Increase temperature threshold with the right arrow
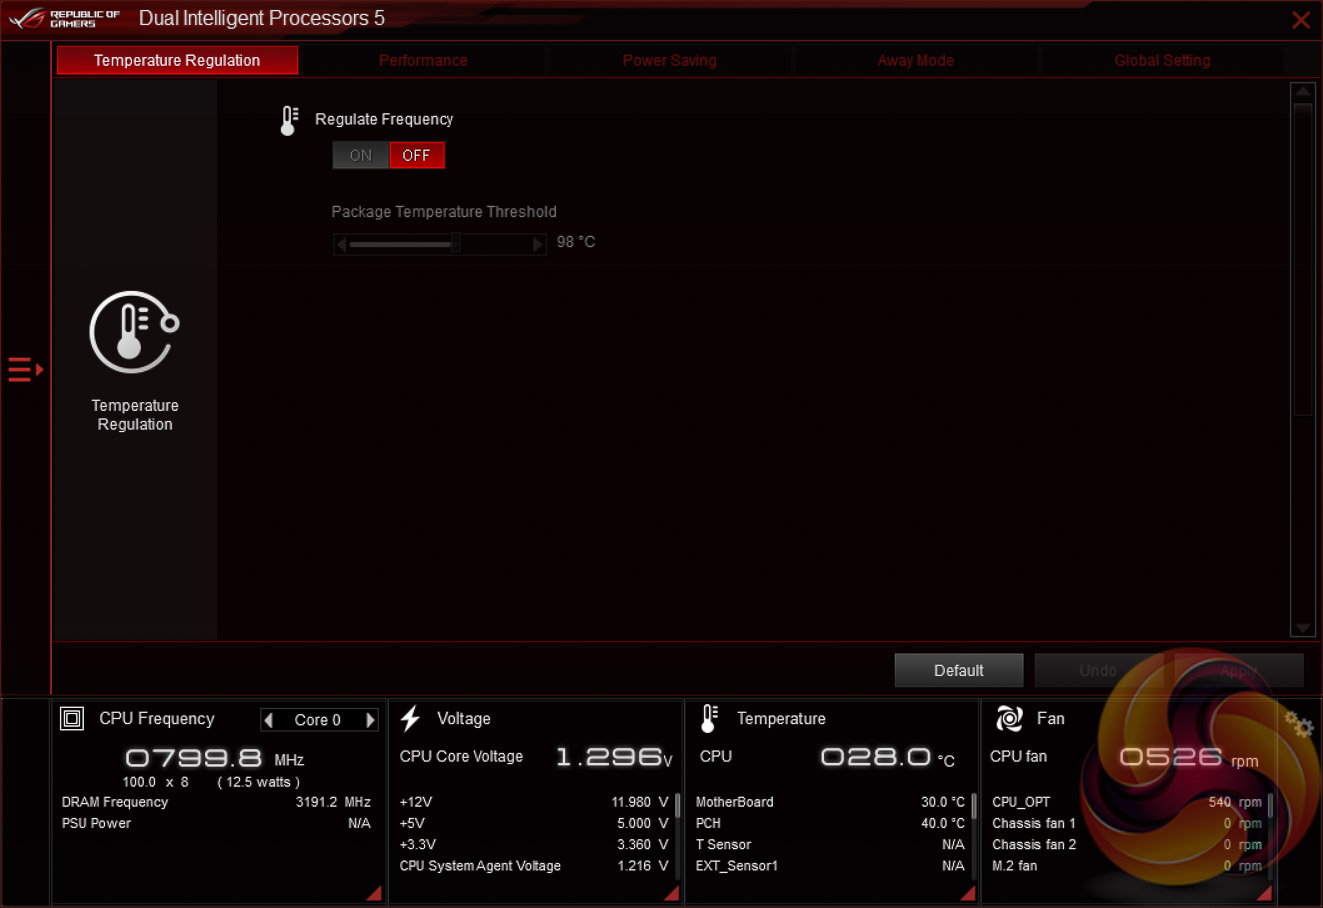Screen dimensions: 1323x908 (x=538, y=244)
